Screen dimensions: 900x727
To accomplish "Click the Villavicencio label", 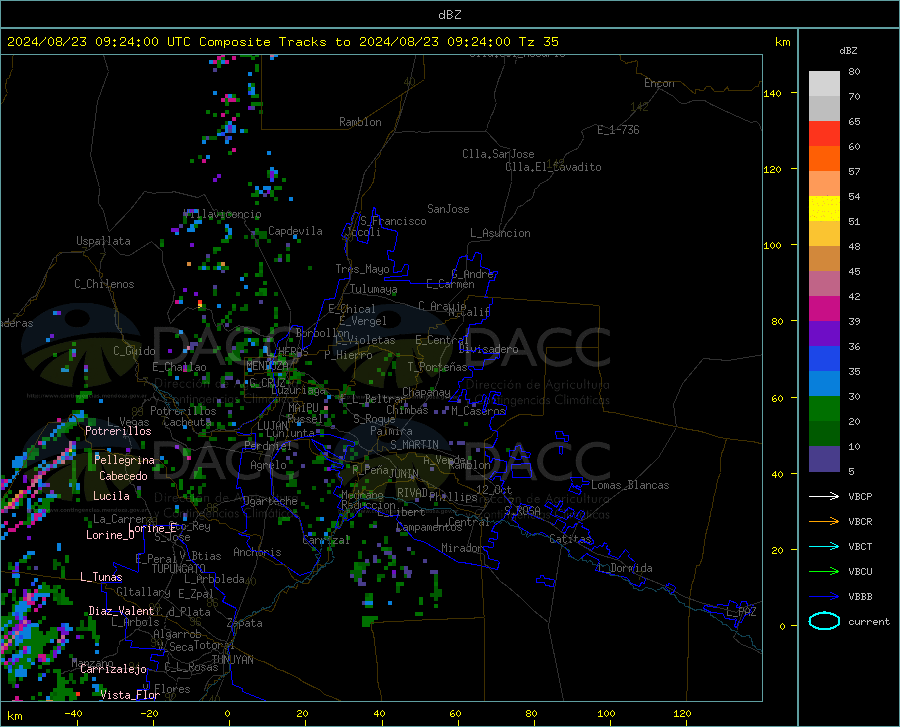I will [x=222, y=214].
